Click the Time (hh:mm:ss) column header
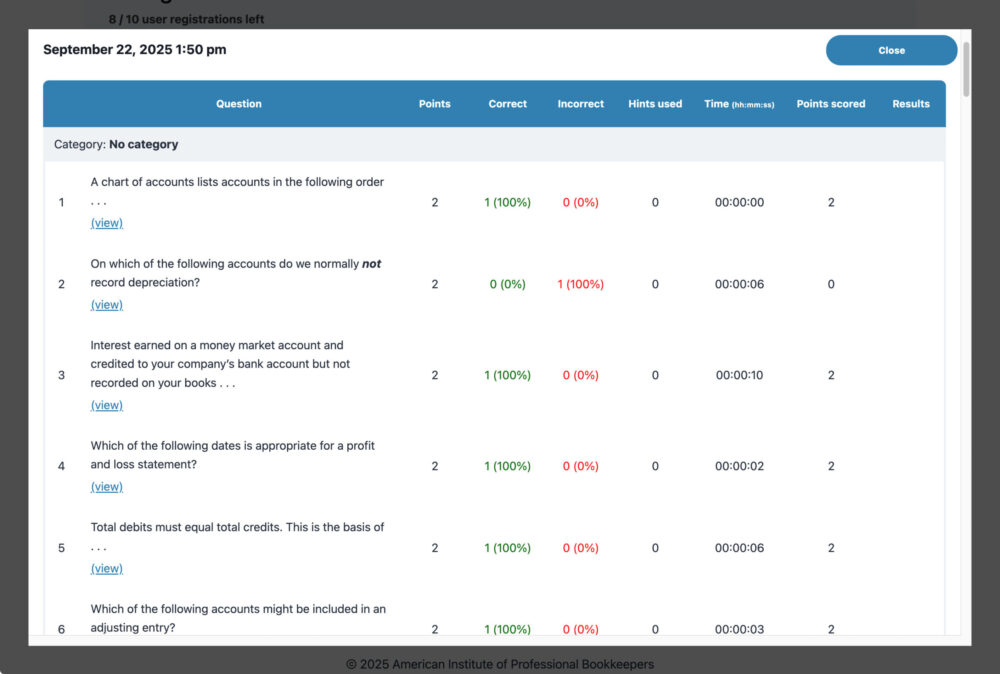This screenshot has width=1000, height=674. (739, 104)
